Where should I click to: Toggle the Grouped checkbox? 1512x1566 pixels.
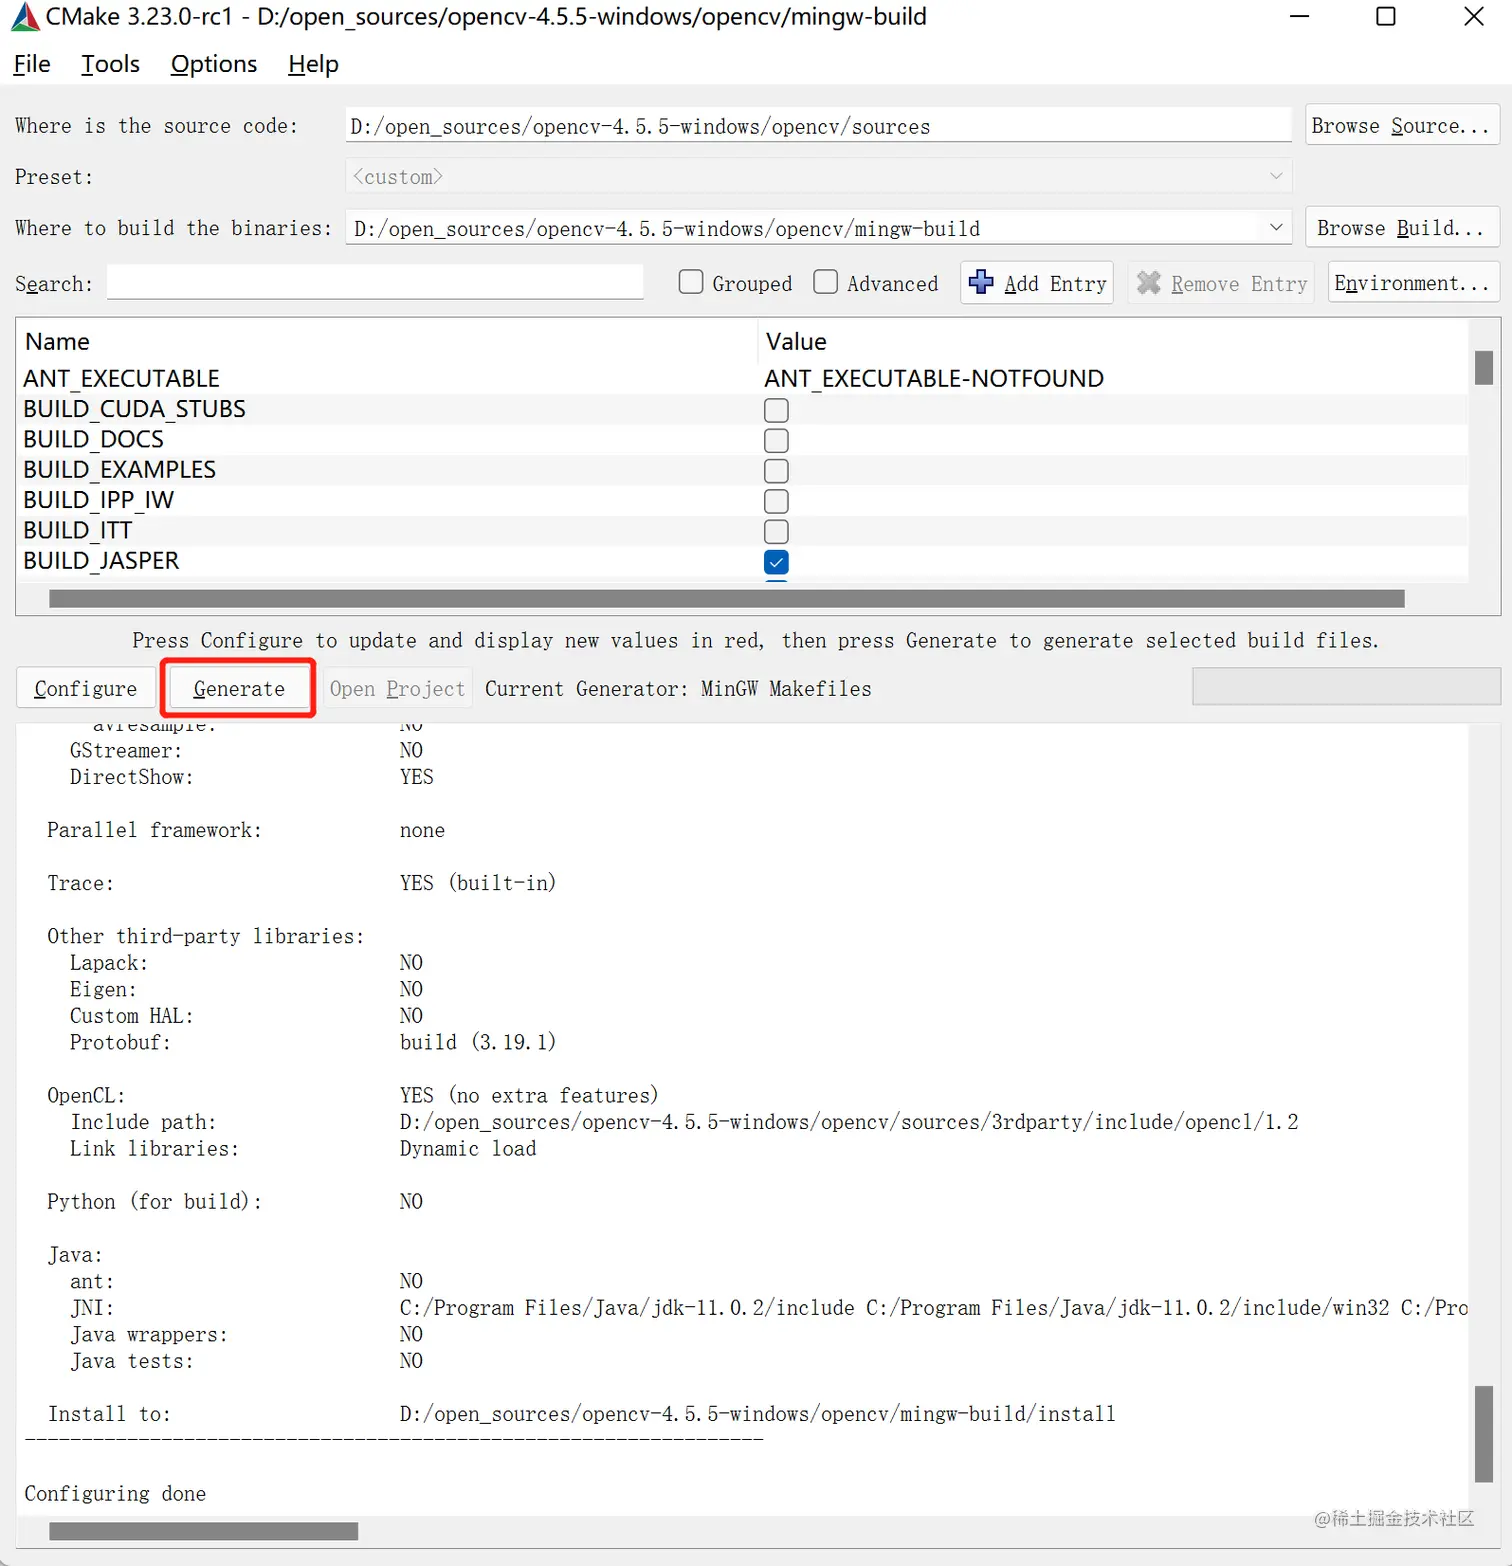(691, 282)
